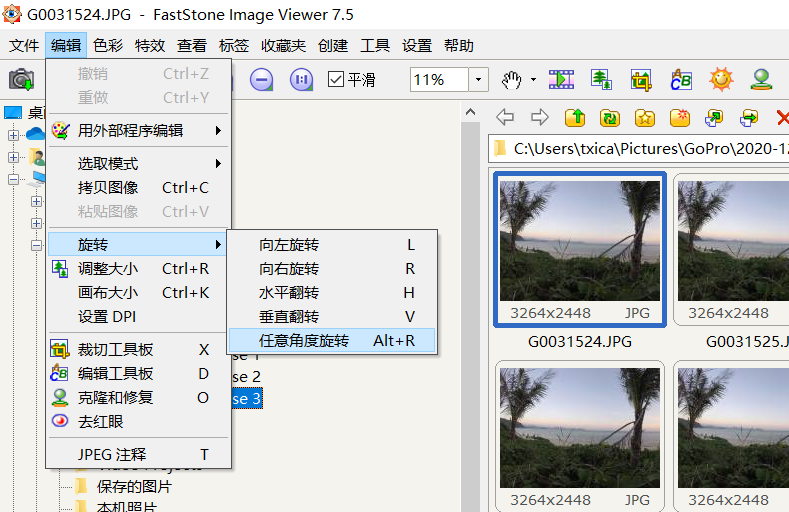The height and width of the screenshot is (512, 789).
Task: Click the resize image toolbar icon
Action: [601, 79]
